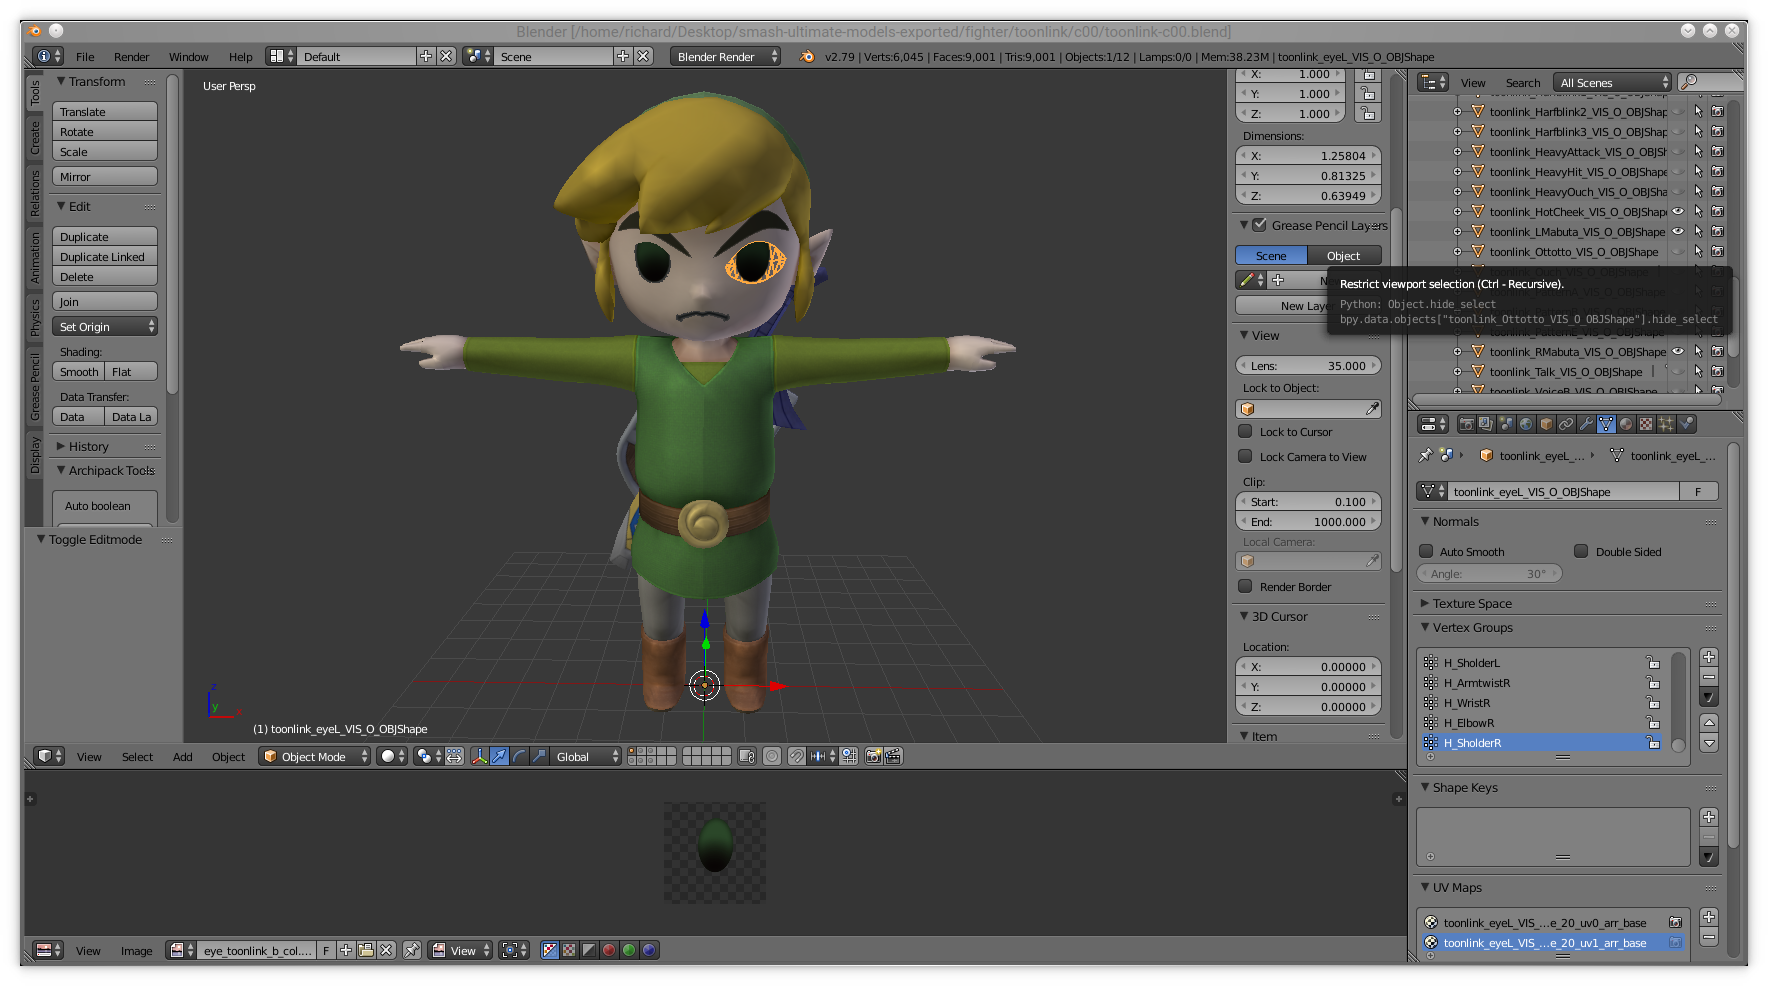Enable the Render Border checkbox

pyautogui.click(x=1245, y=586)
